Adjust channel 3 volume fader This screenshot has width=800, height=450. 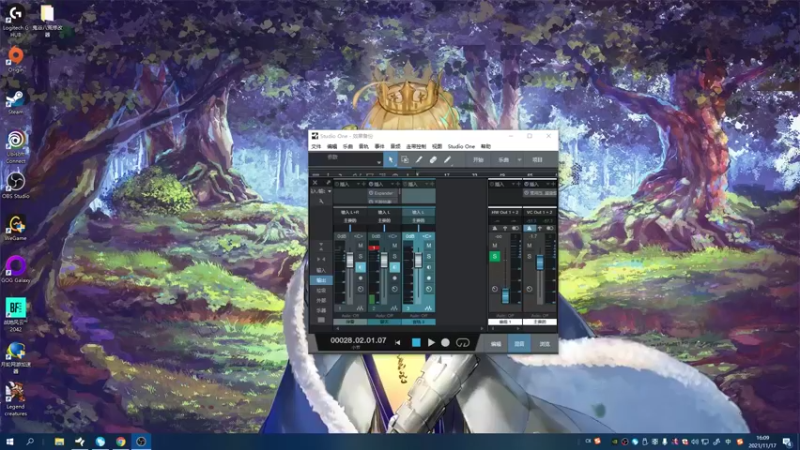(x=418, y=260)
